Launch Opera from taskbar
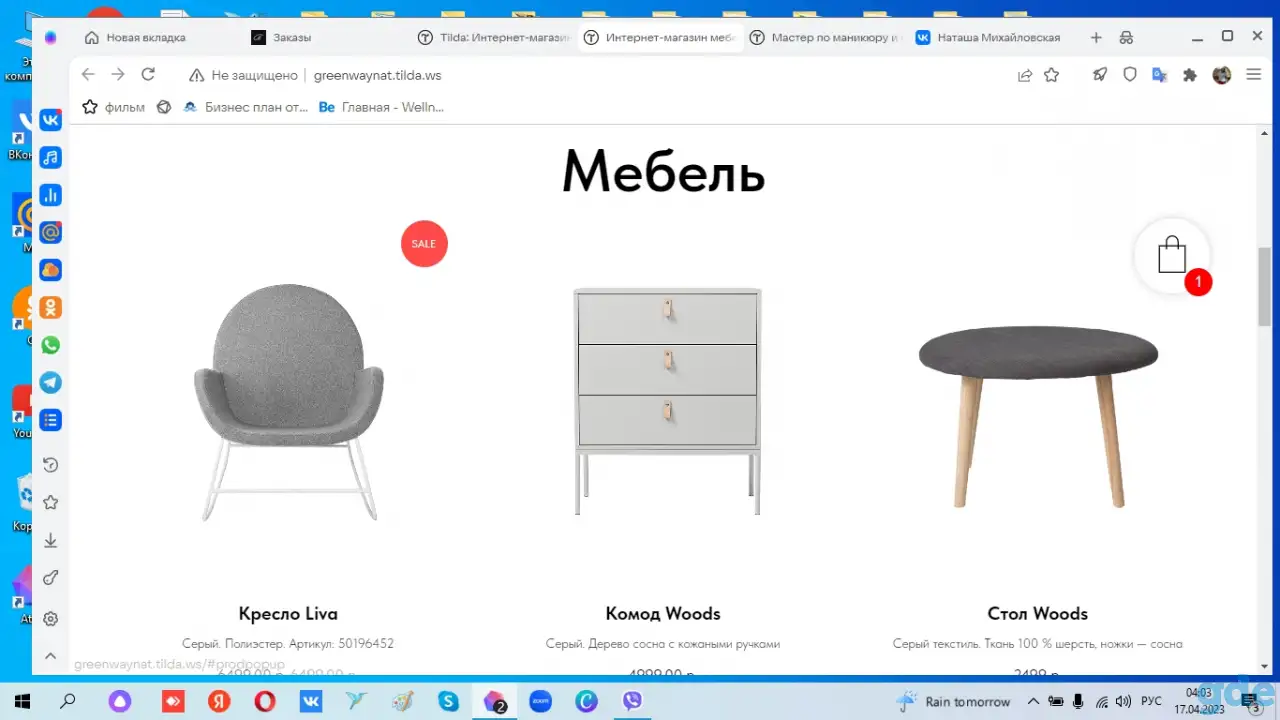 [265, 701]
